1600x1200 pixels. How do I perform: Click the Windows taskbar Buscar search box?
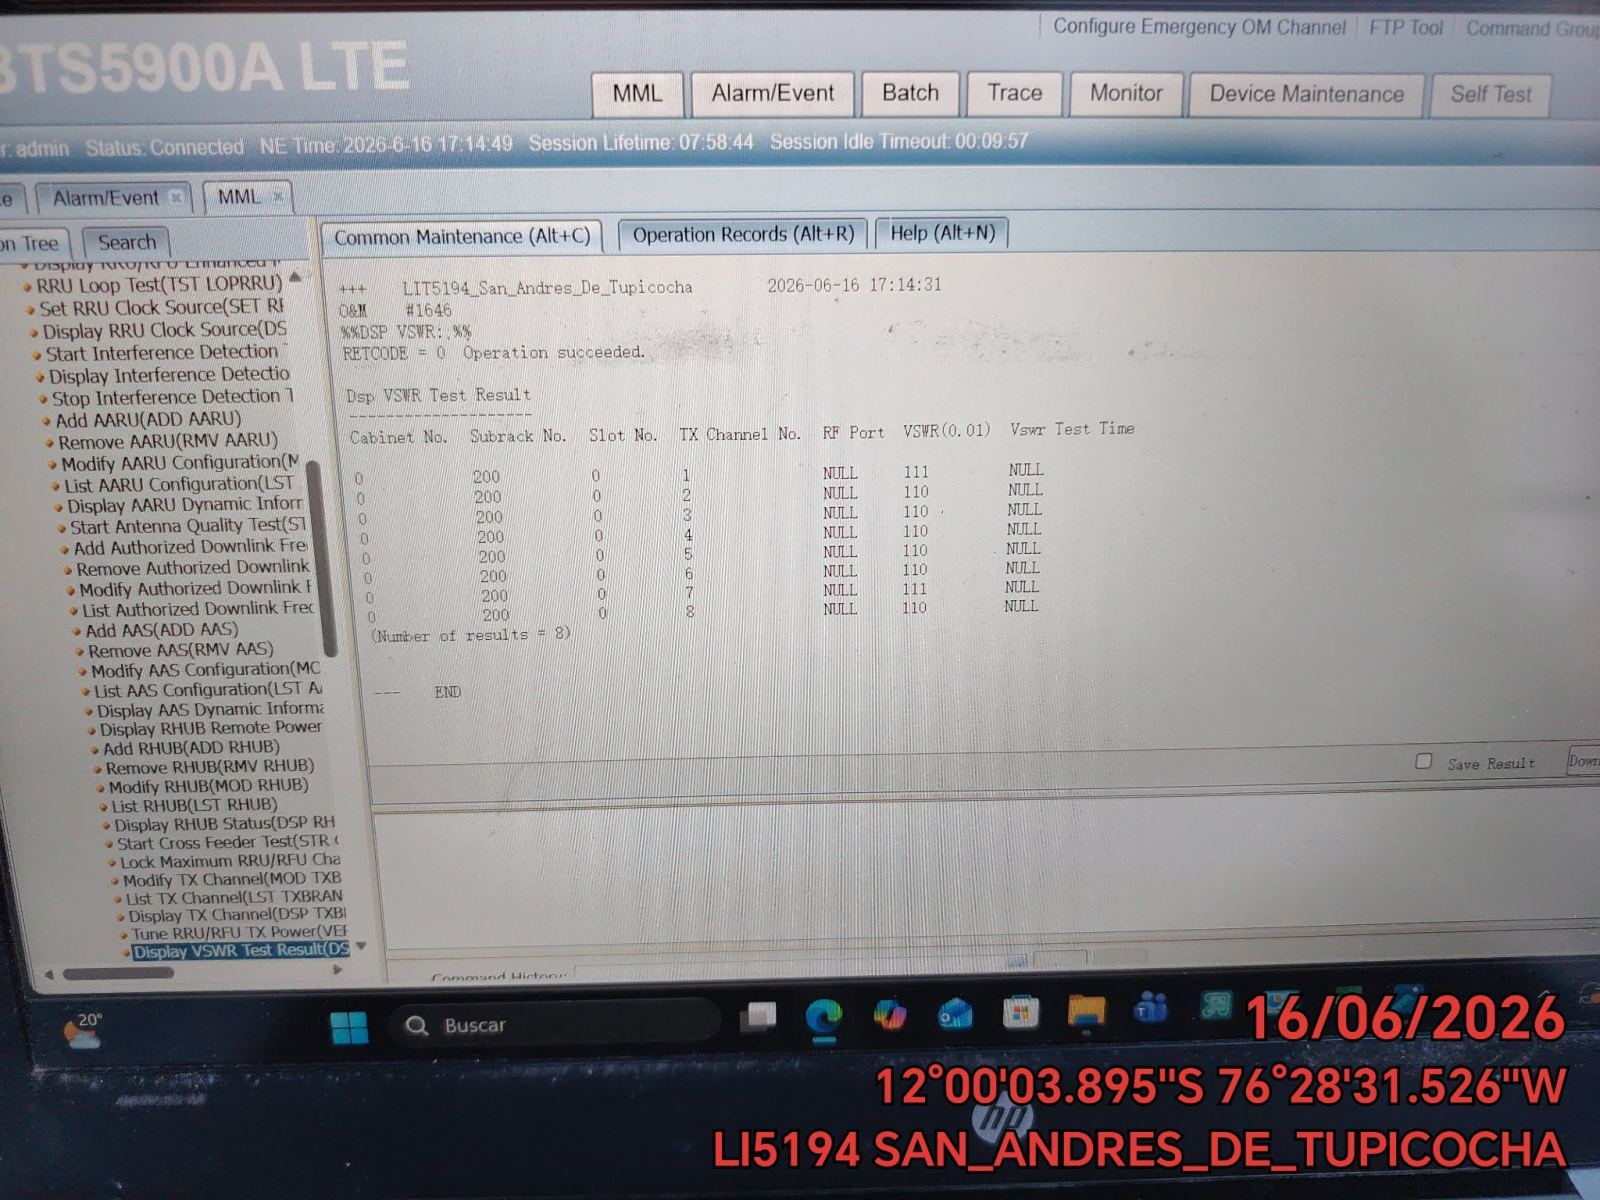pyautogui.click(x=556, y=1023)
